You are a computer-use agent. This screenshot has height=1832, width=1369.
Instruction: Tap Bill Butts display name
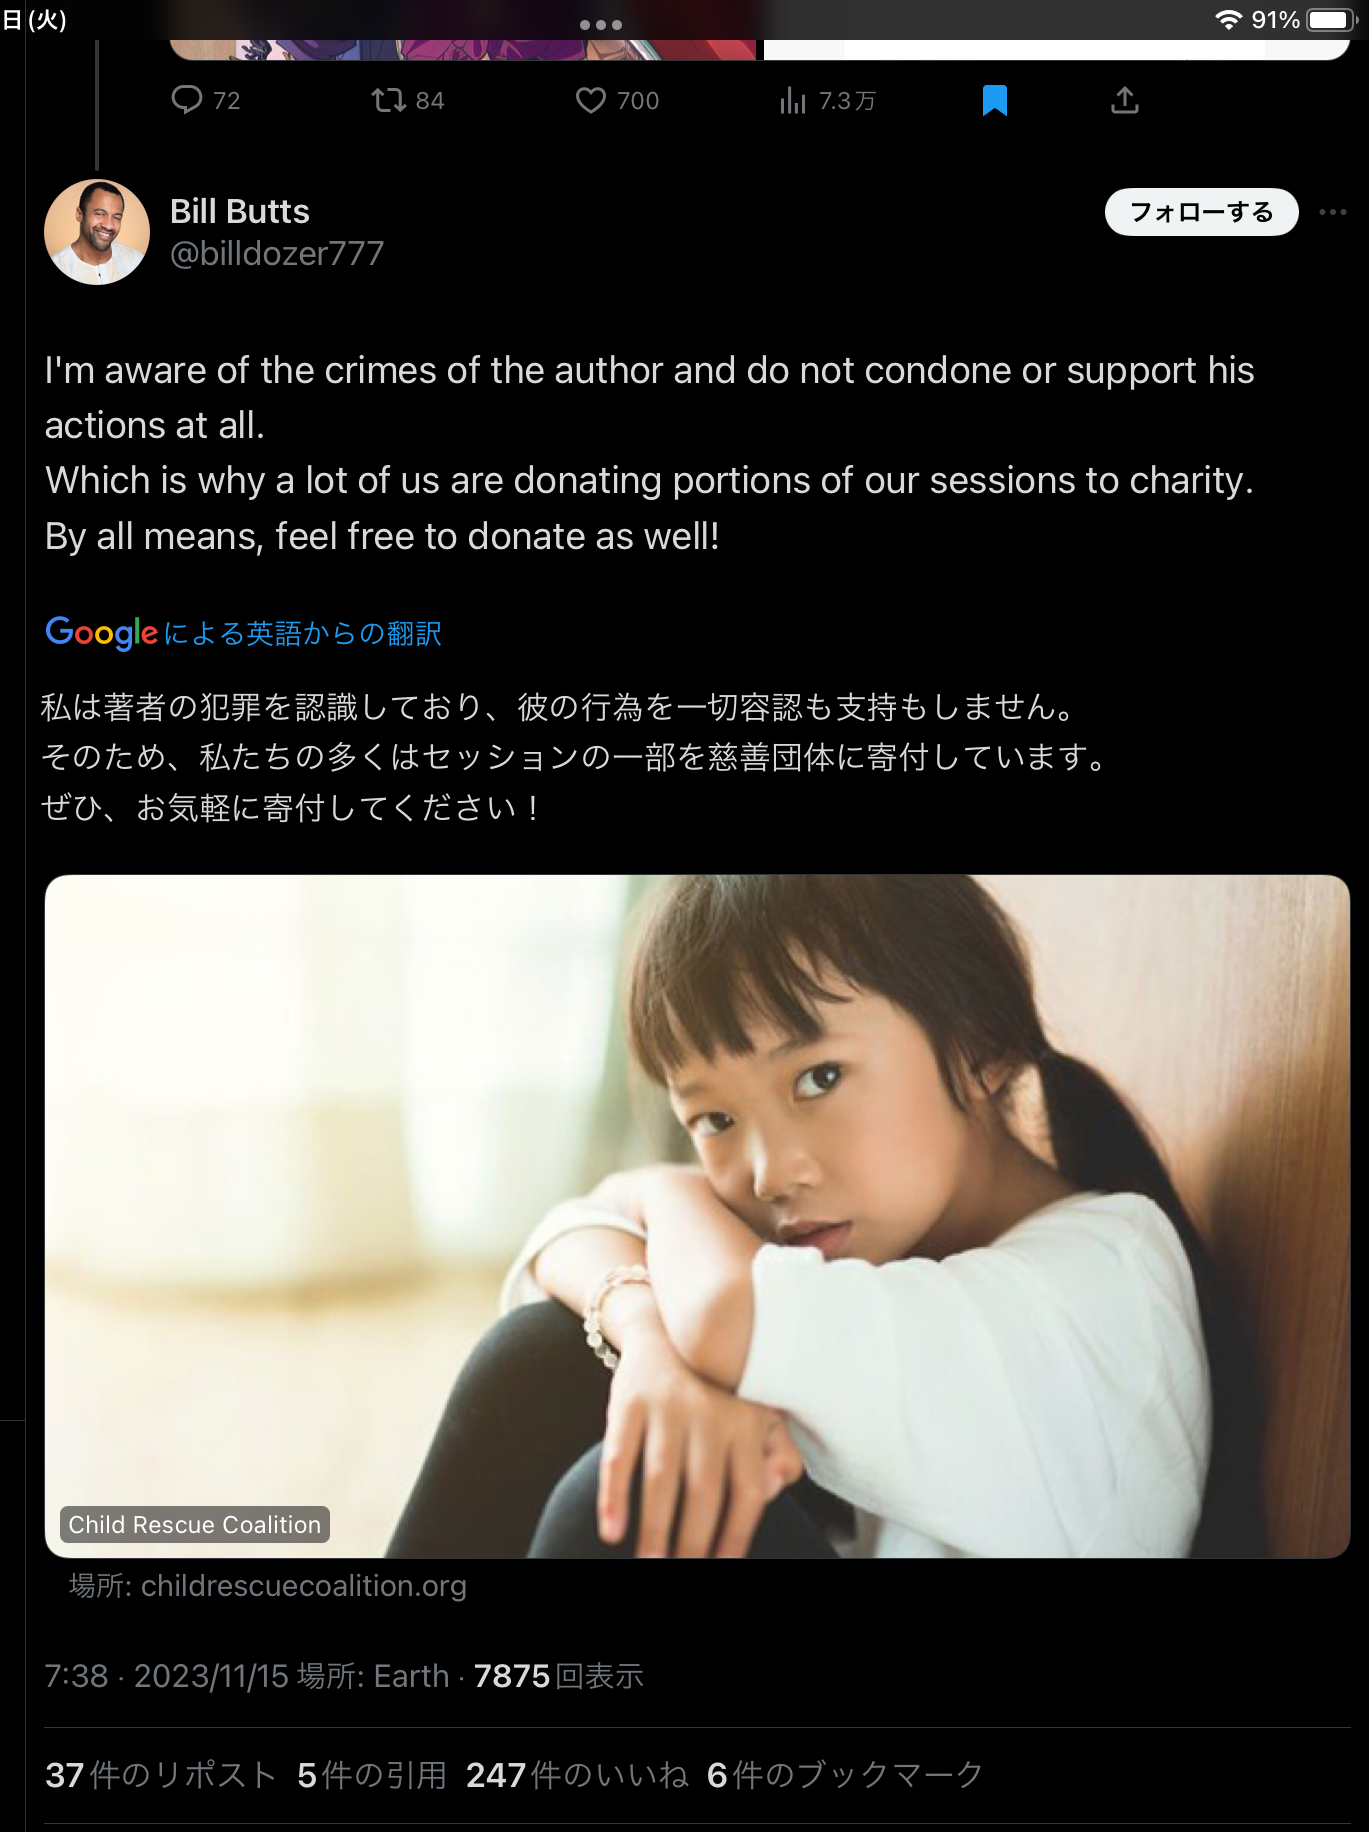coord(240,211)
